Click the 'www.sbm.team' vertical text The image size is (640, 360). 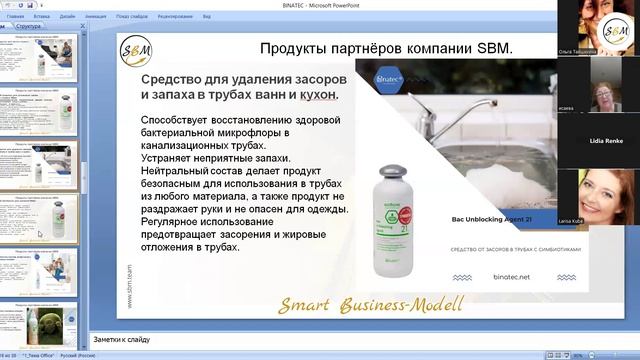tap(129, 286)
